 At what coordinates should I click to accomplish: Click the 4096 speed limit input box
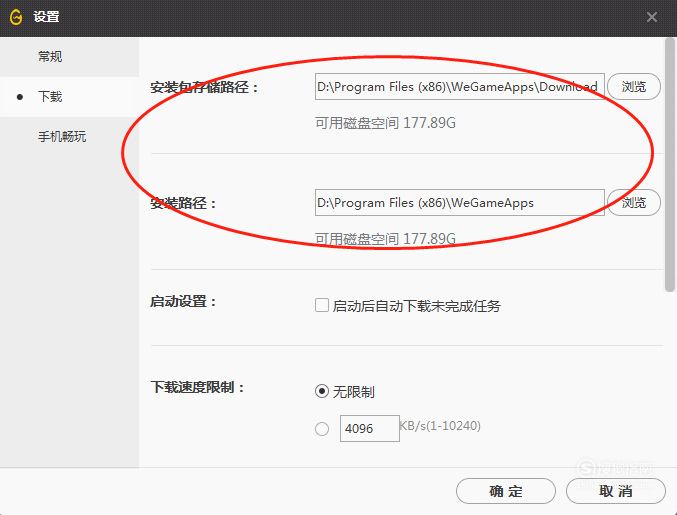pos(370,429)
